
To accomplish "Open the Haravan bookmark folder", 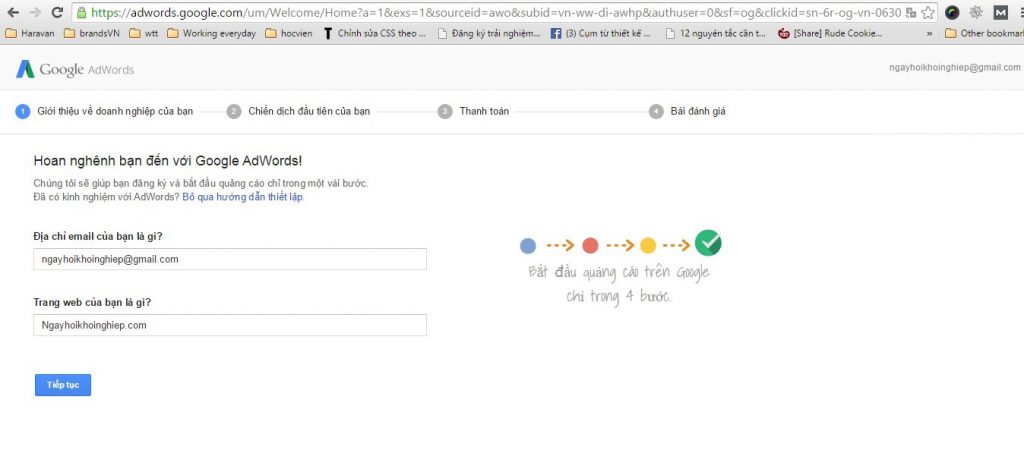I will coord(30,33).
